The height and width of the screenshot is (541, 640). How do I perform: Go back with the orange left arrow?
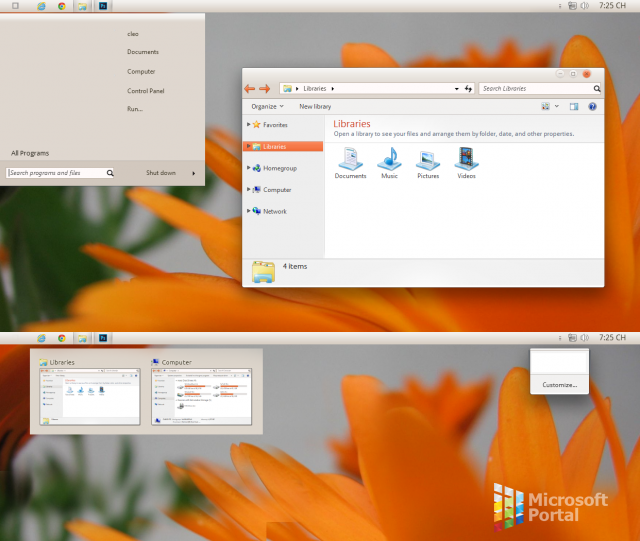click(x=249, y=88)
